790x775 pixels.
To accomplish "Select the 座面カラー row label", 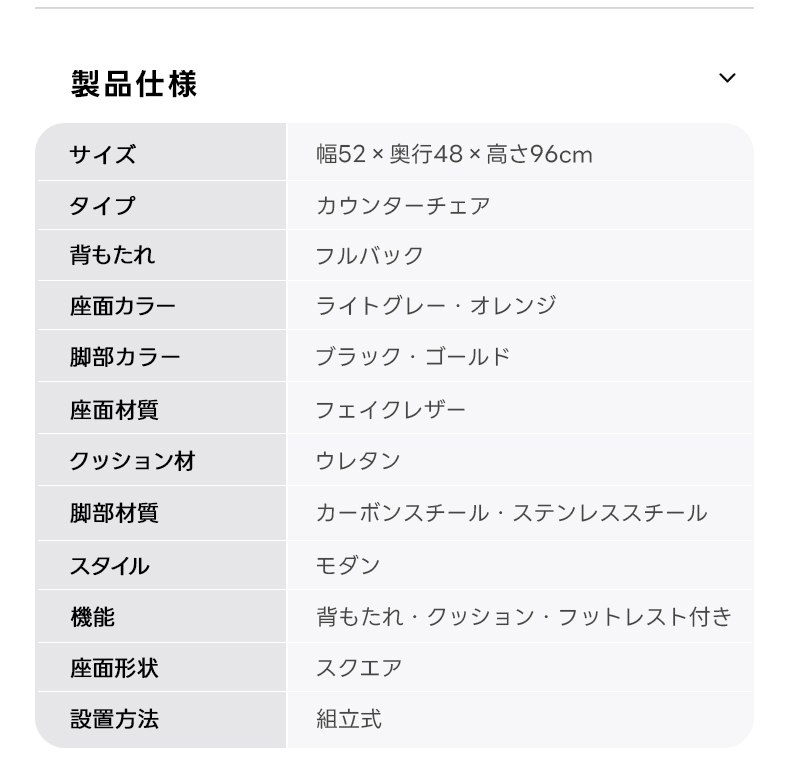I will (123, 306).
